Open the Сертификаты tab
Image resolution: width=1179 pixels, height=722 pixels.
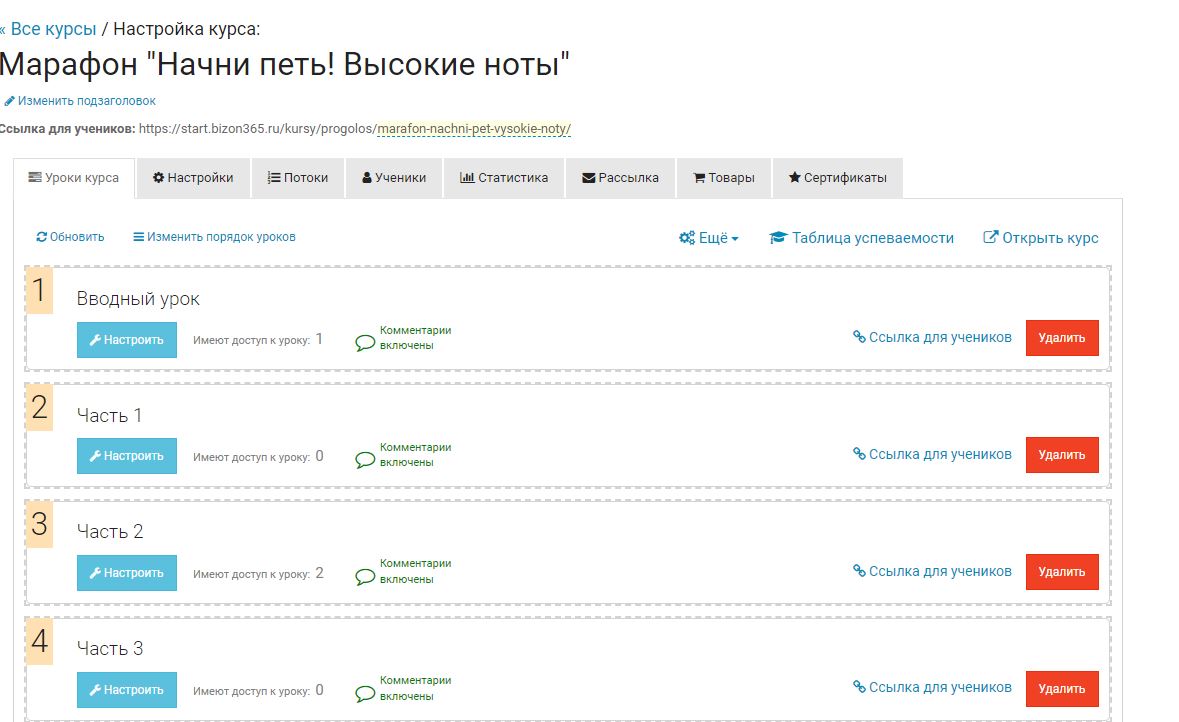(837, 178)
